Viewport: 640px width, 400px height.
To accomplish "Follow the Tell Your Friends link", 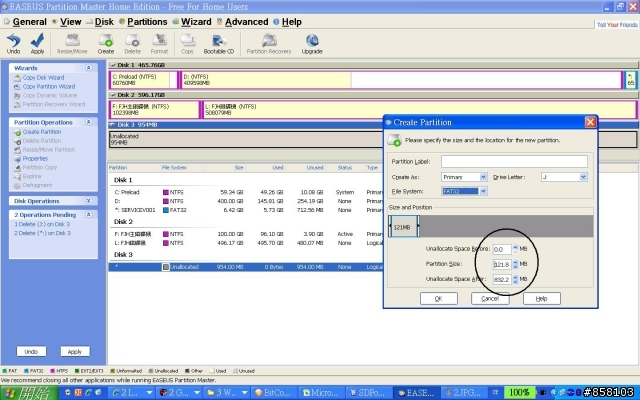I will (617, 25).
